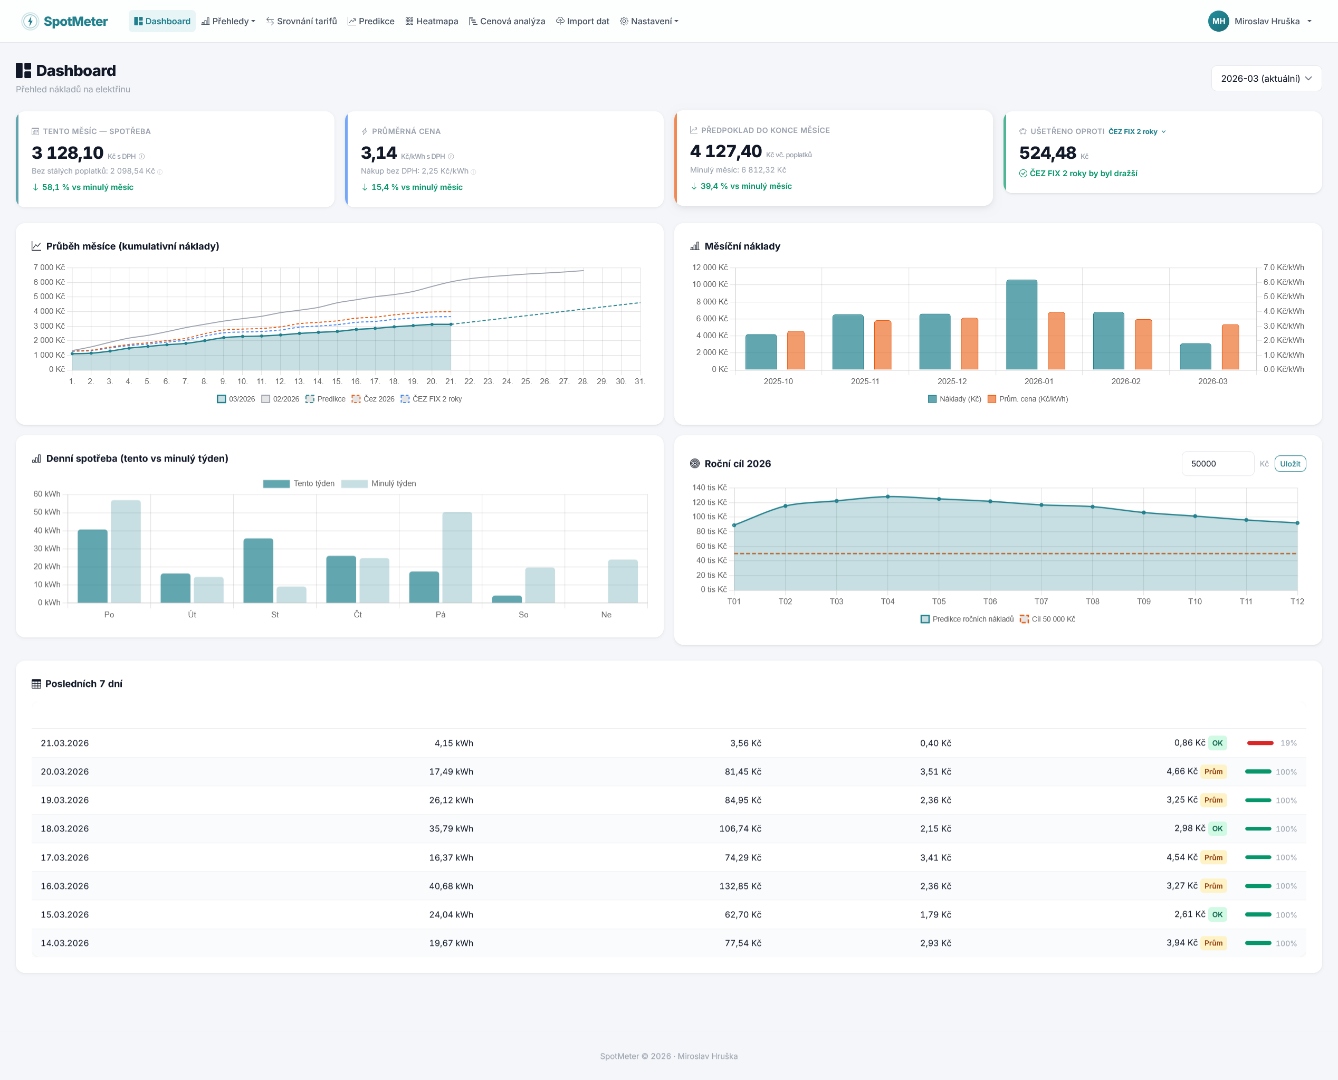Open Nastavení using the gear icon
This screenshot has height=1080, width=1338.
623,20
